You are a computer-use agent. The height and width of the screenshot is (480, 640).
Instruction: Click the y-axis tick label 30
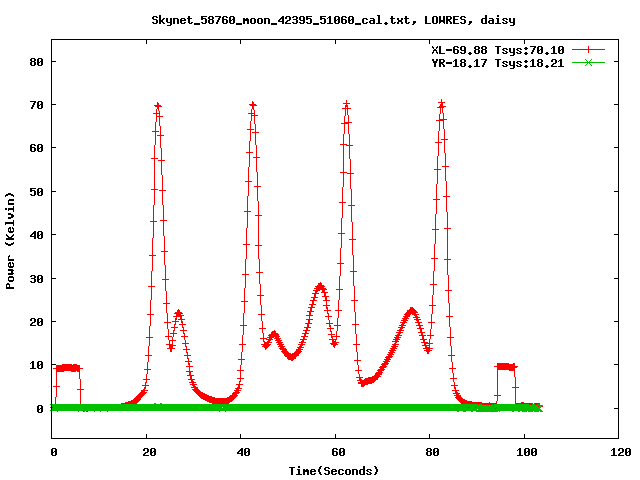[36, 279]
